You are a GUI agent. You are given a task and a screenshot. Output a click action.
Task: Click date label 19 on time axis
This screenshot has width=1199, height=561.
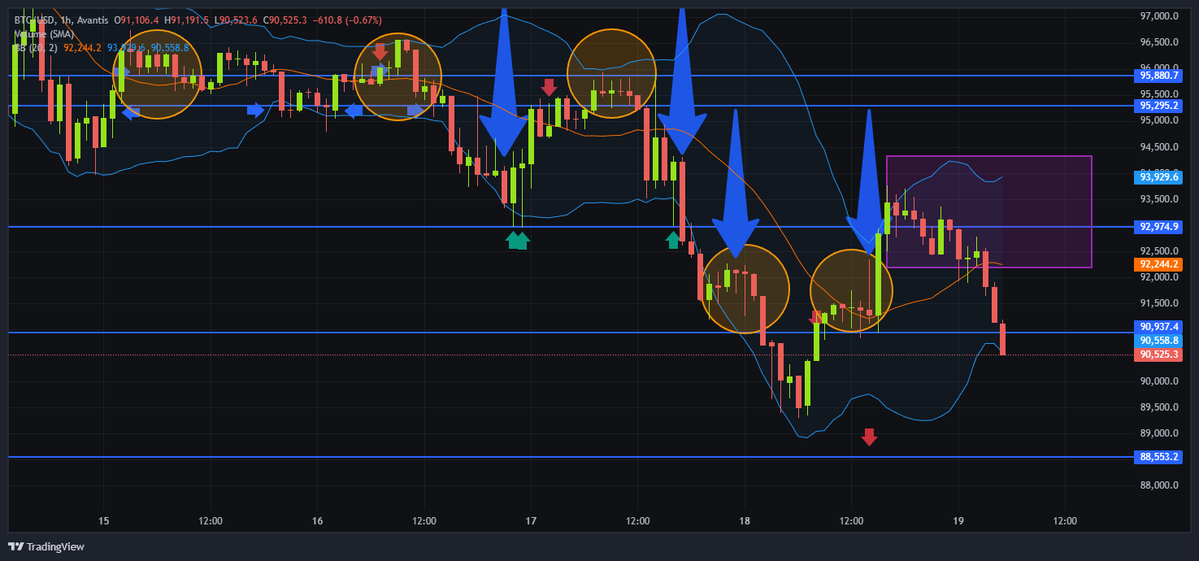[x=958, y=521]
